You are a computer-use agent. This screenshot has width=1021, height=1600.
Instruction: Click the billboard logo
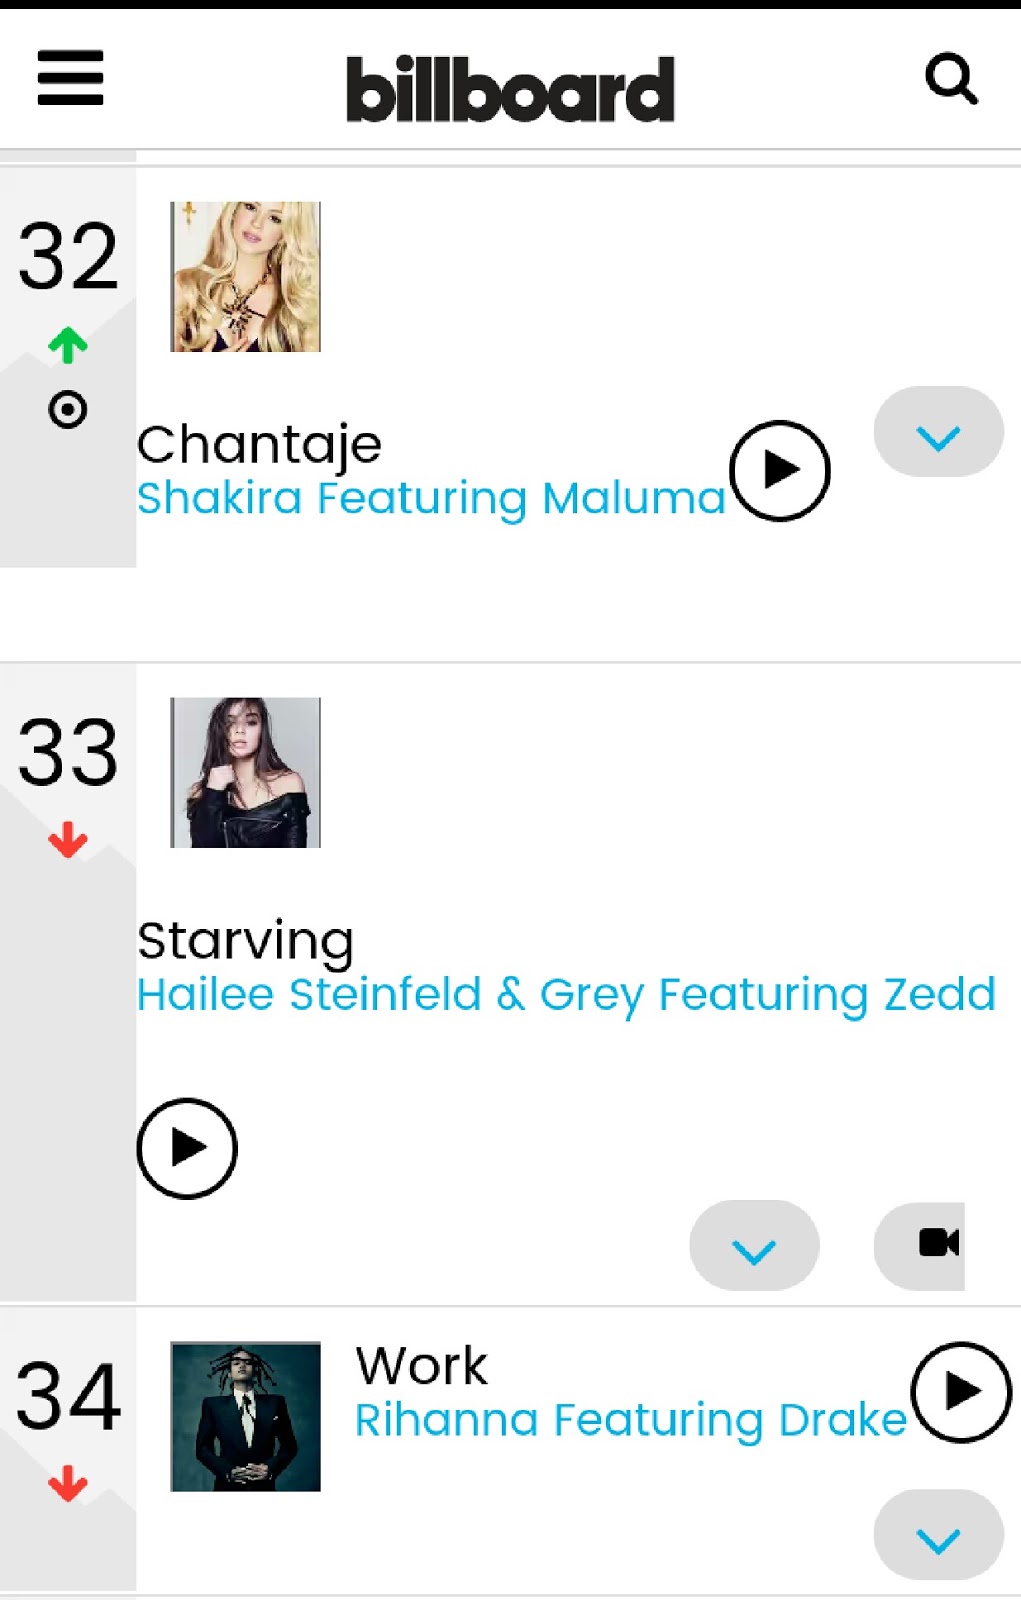click(x=510, y=88)
